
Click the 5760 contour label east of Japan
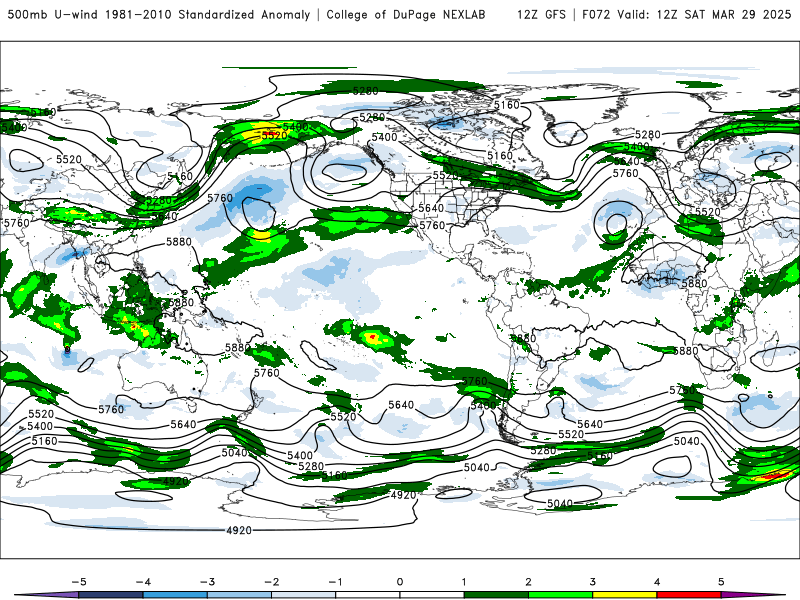(x=220, y=197)
